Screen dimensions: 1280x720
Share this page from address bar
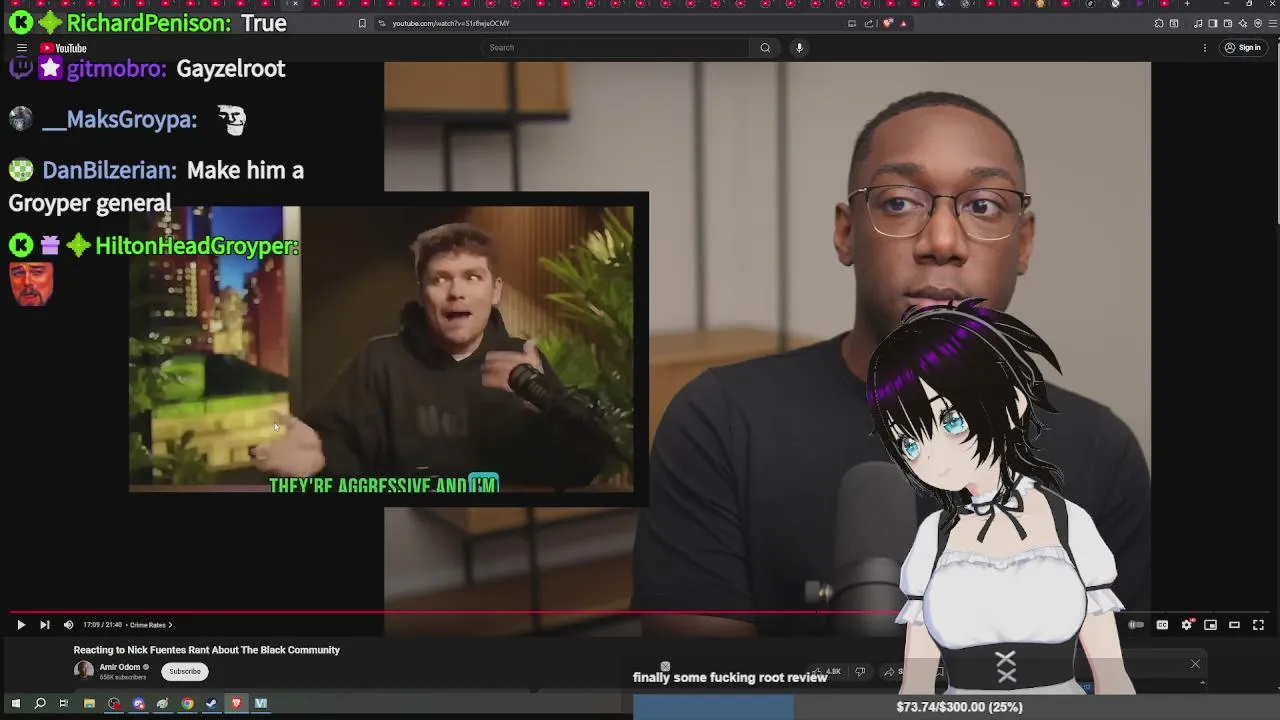pos(869,23)
